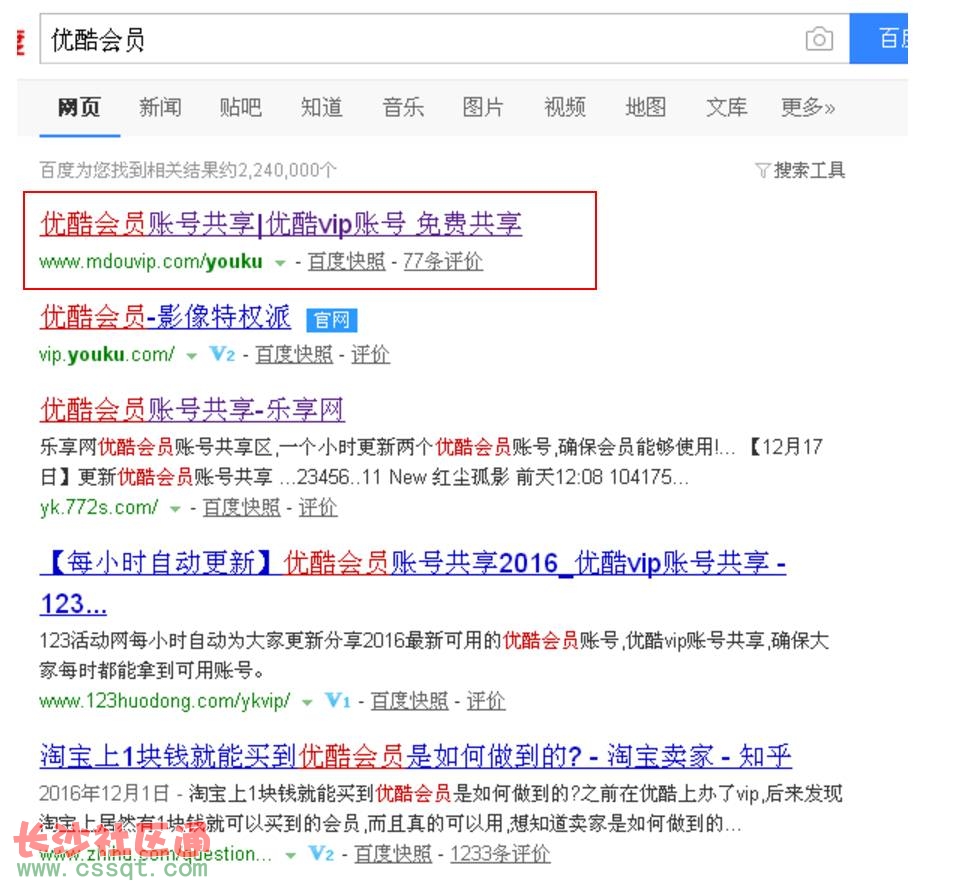
Task: Select the 网页 tab
Action: pos(79,107)
